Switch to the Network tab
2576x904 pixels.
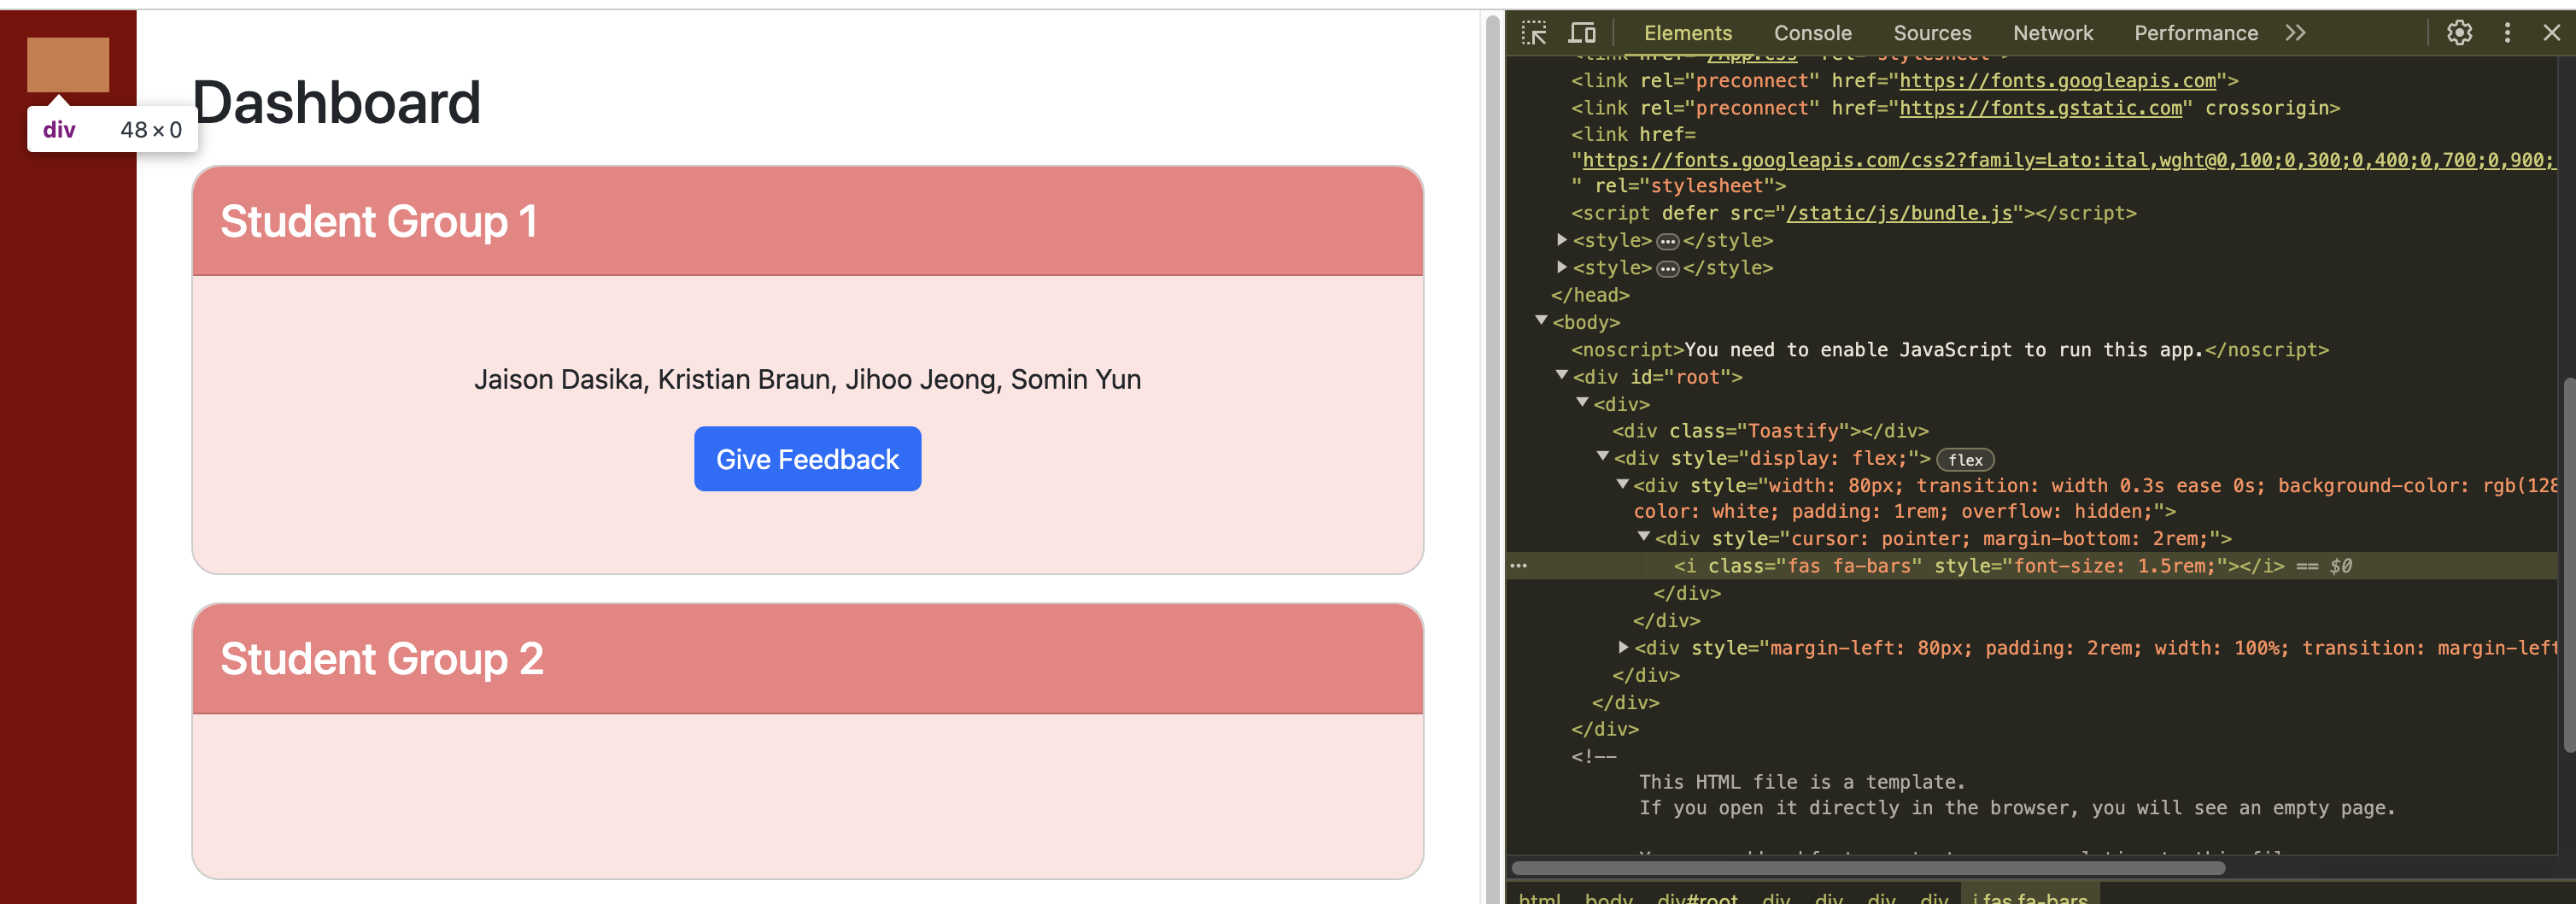tap(2052, 33)
